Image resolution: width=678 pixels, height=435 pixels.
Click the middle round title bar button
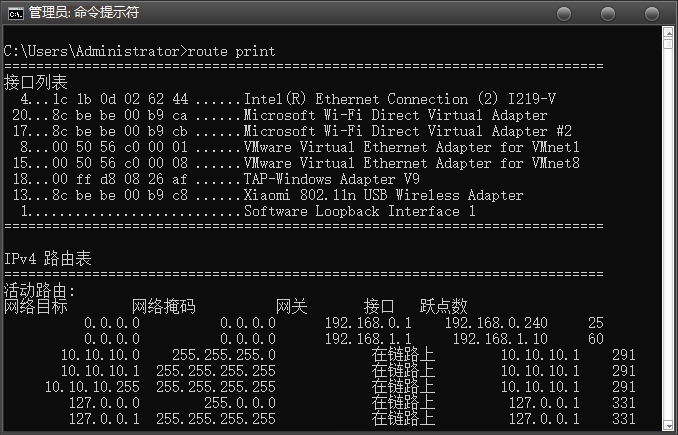click(608, 14)
